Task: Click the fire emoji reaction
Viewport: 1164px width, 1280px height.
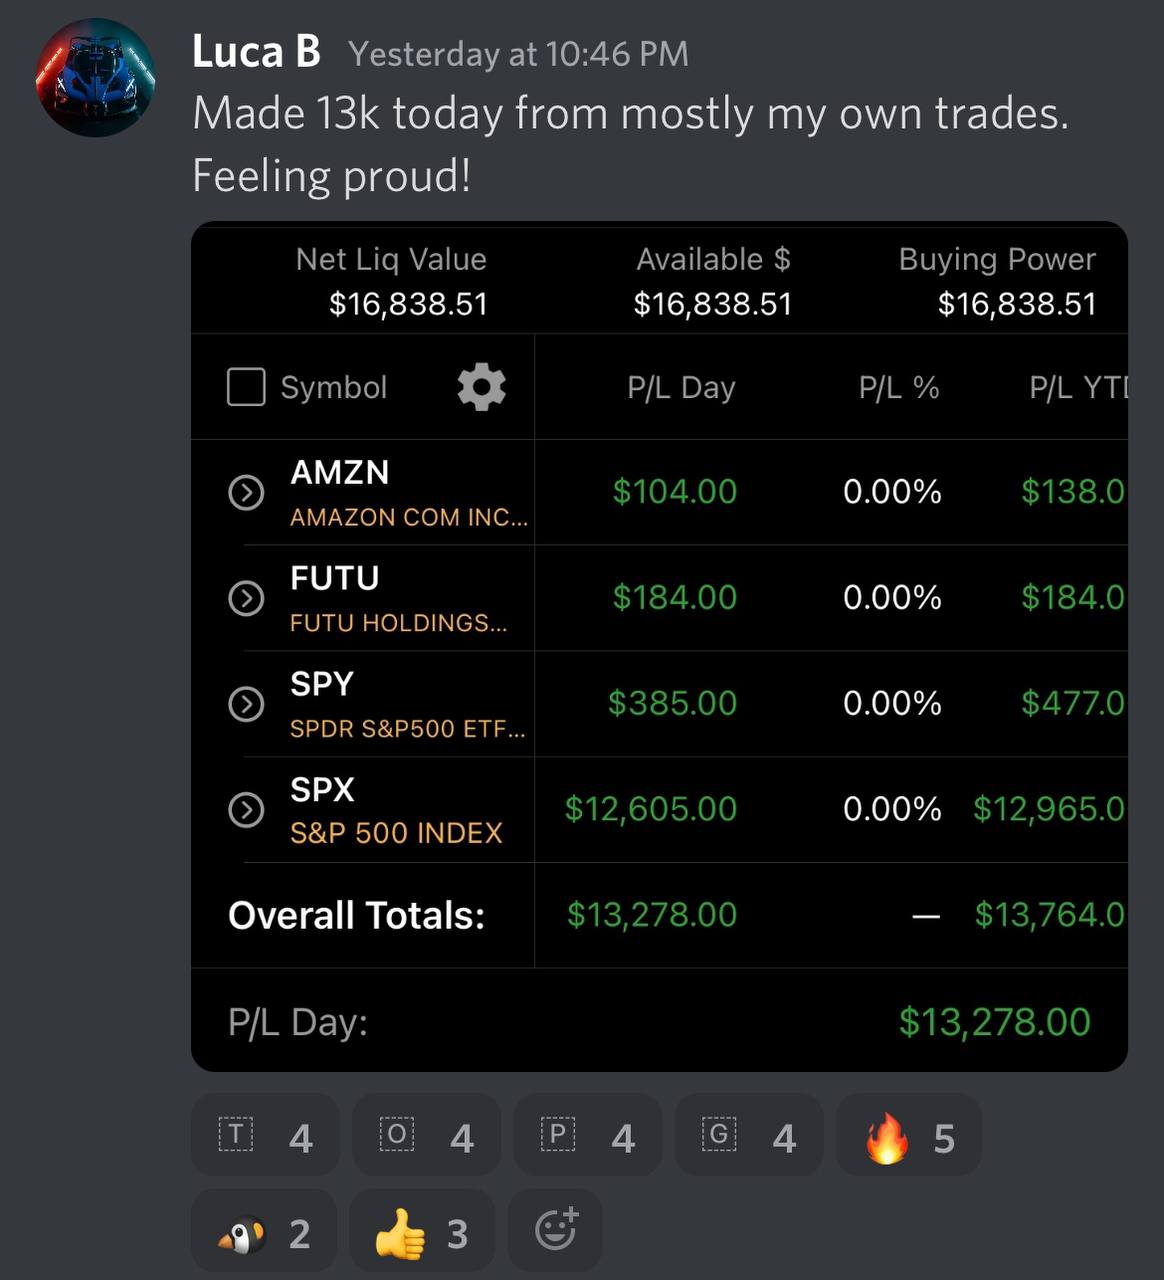Action: pos(908,1137)
